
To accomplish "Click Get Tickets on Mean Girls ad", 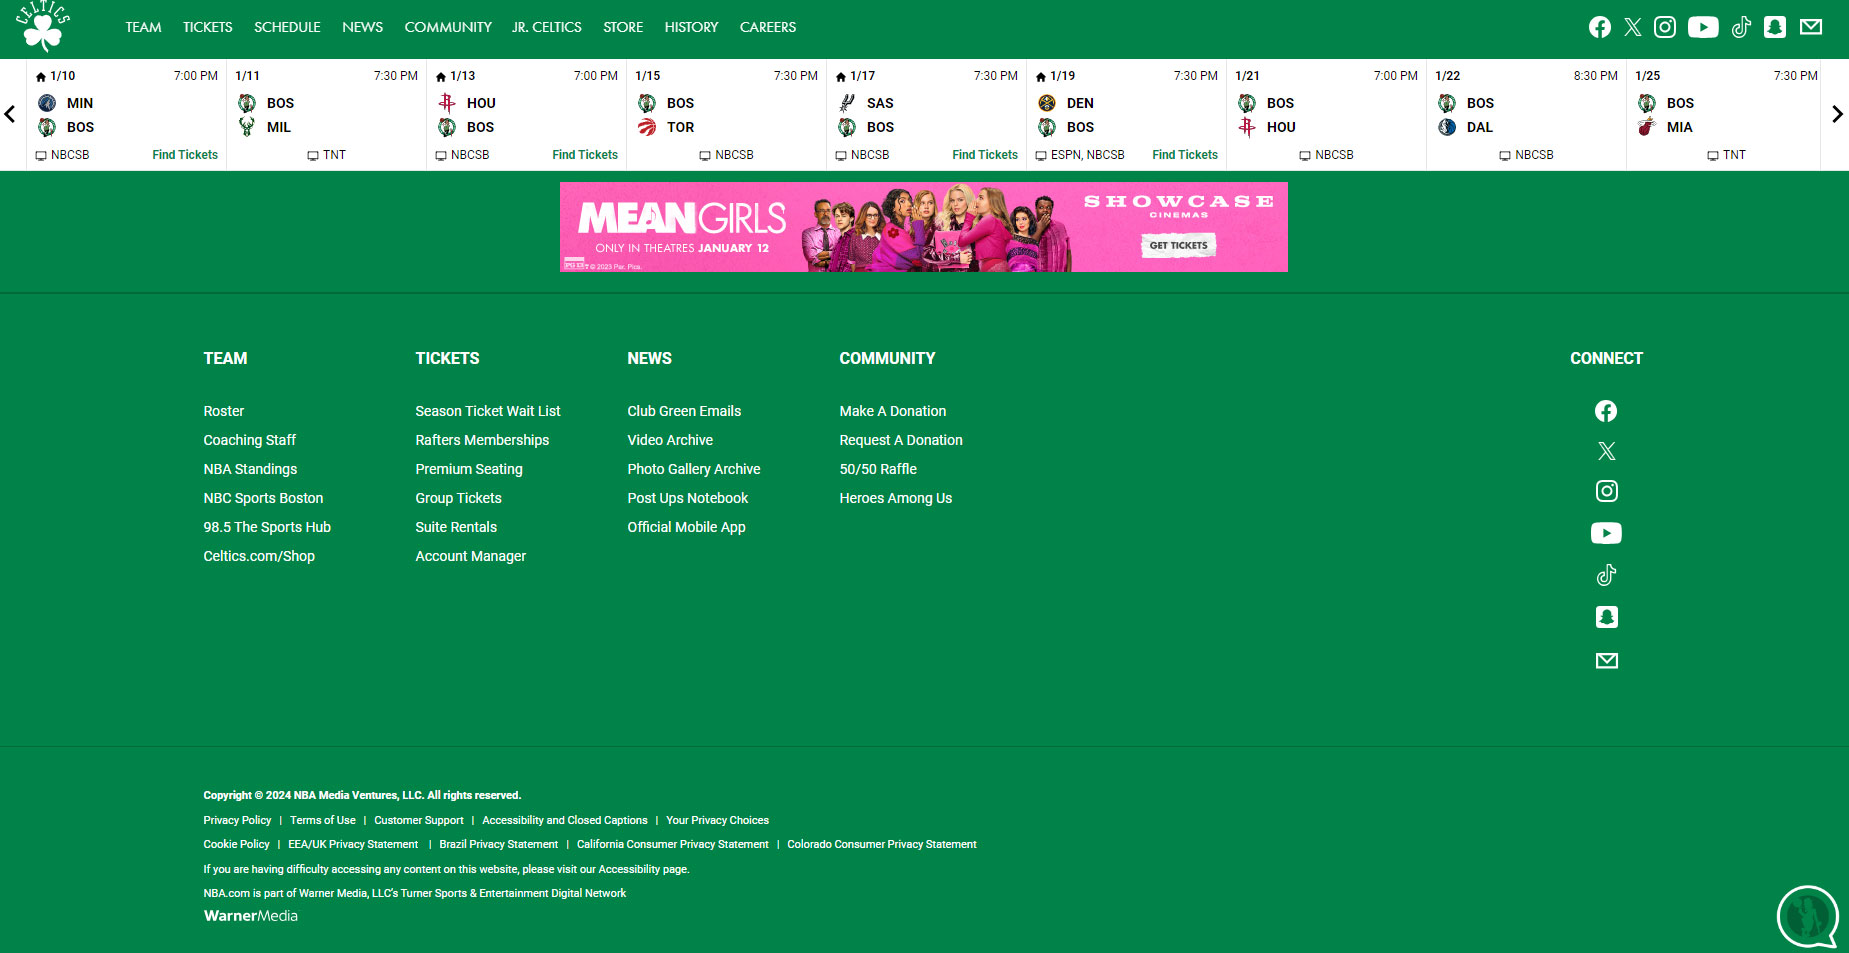I will click(x=1178, y=245).
